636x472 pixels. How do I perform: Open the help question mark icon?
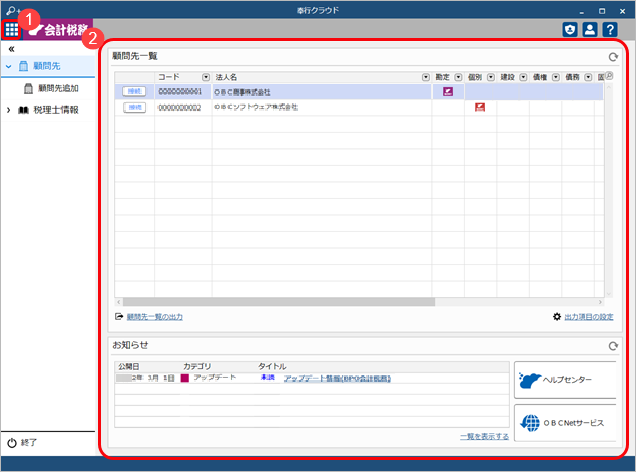[610, 30]
